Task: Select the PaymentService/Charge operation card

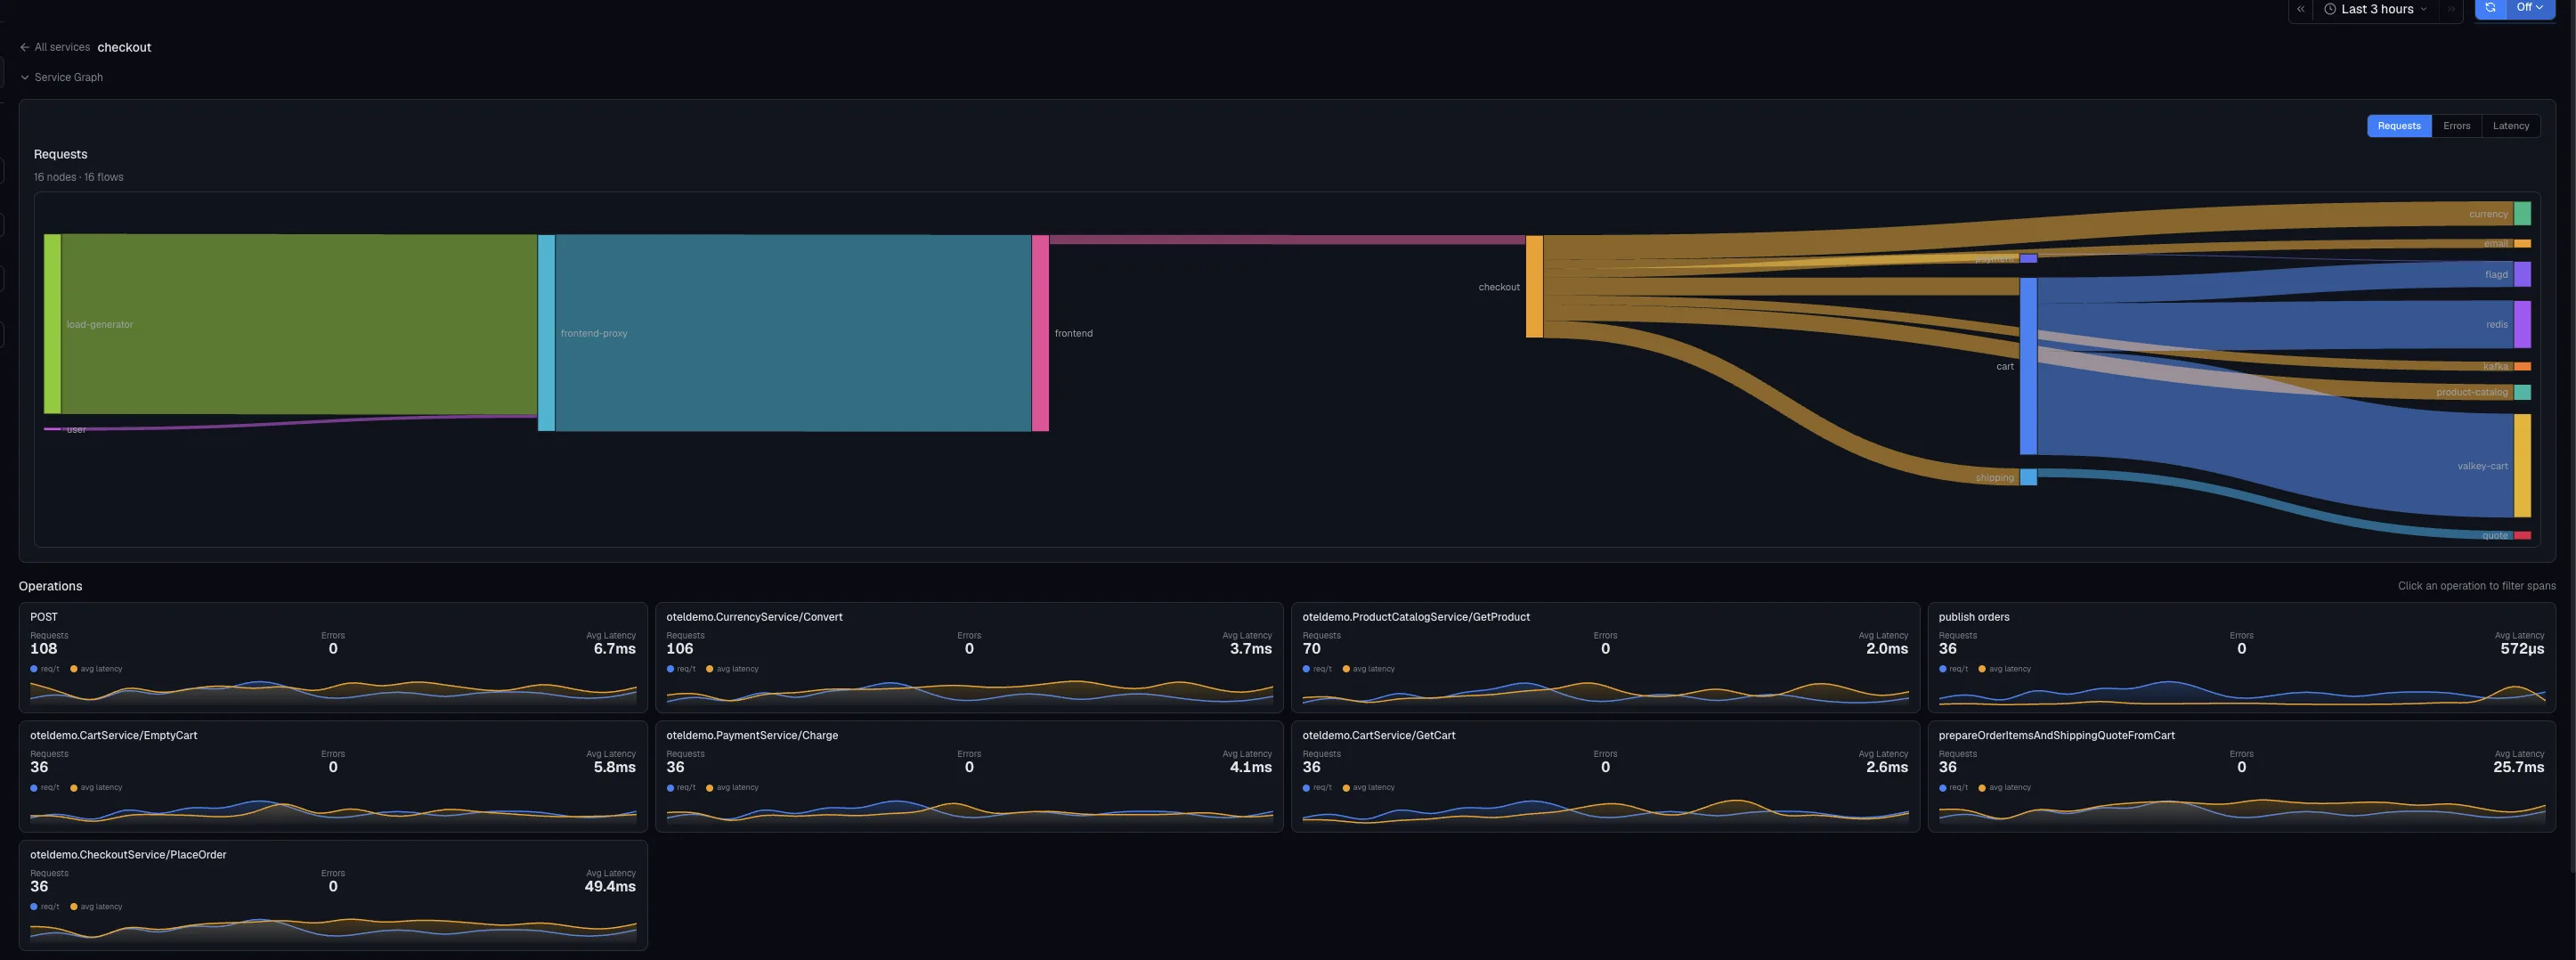Action: pyautogui.click(x=969, y=776)
